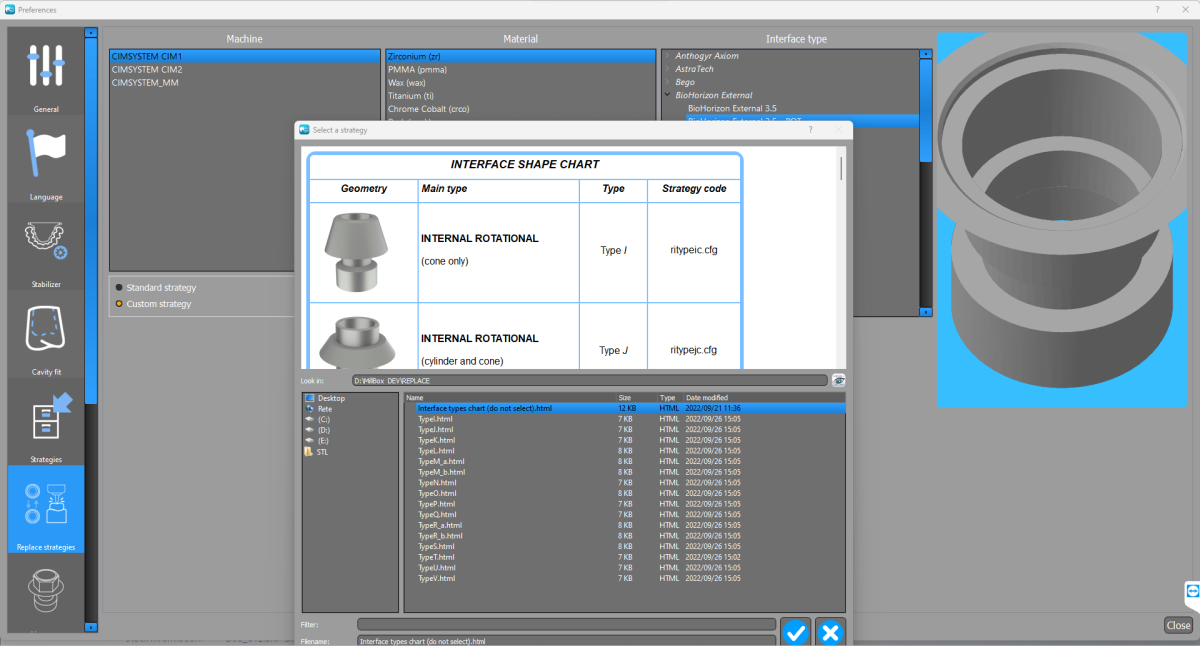The height and width of the screenshot is (646, 1200).
Task: Click the Close button
Action: tap(1178, 625)
